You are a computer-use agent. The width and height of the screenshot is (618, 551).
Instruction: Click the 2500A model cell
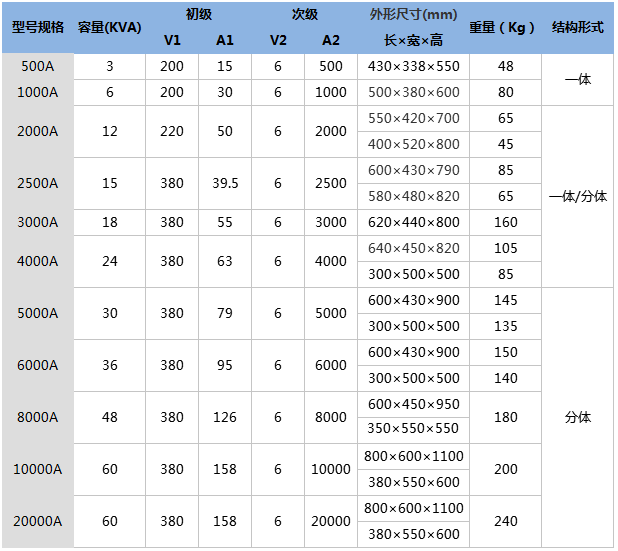[38, 183]
